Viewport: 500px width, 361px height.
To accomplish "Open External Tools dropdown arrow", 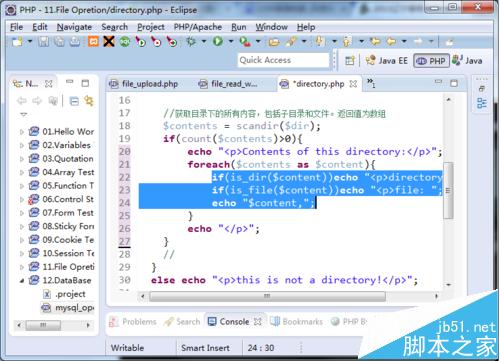I will 258,42.
